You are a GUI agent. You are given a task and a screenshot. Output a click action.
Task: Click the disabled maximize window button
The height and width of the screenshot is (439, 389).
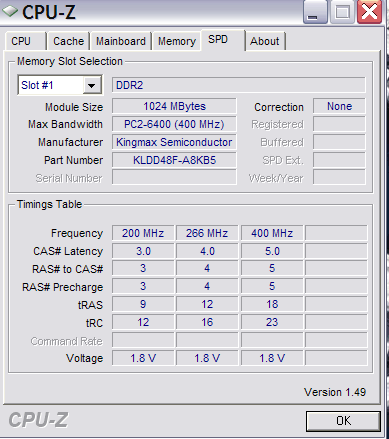pos(342,12)
